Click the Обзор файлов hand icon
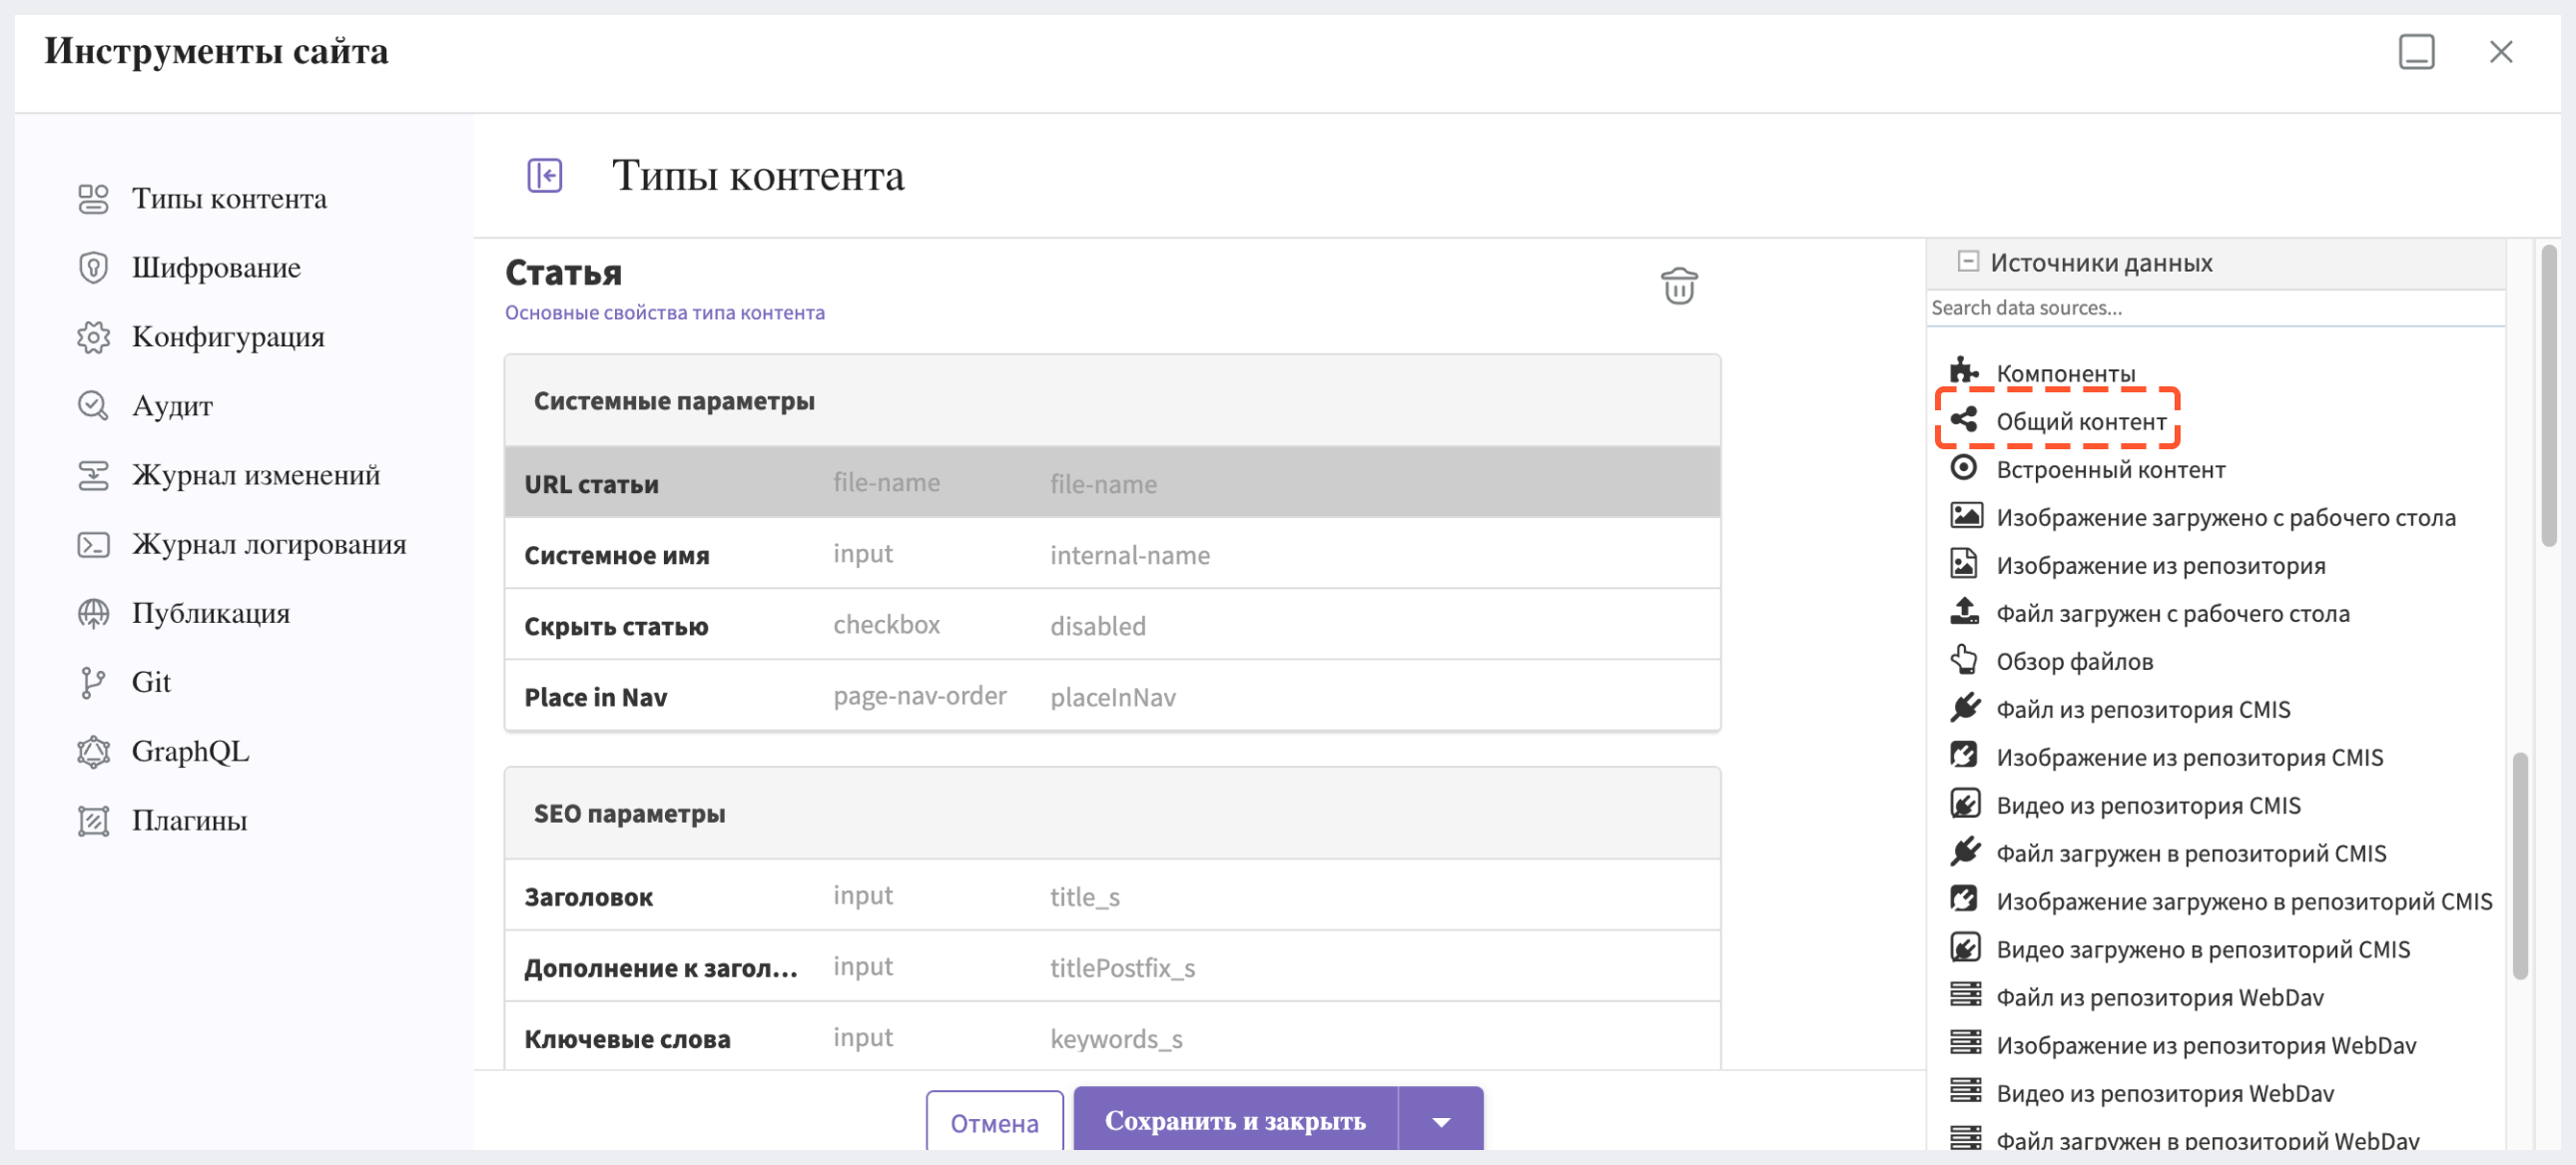 pos(1964,660)
